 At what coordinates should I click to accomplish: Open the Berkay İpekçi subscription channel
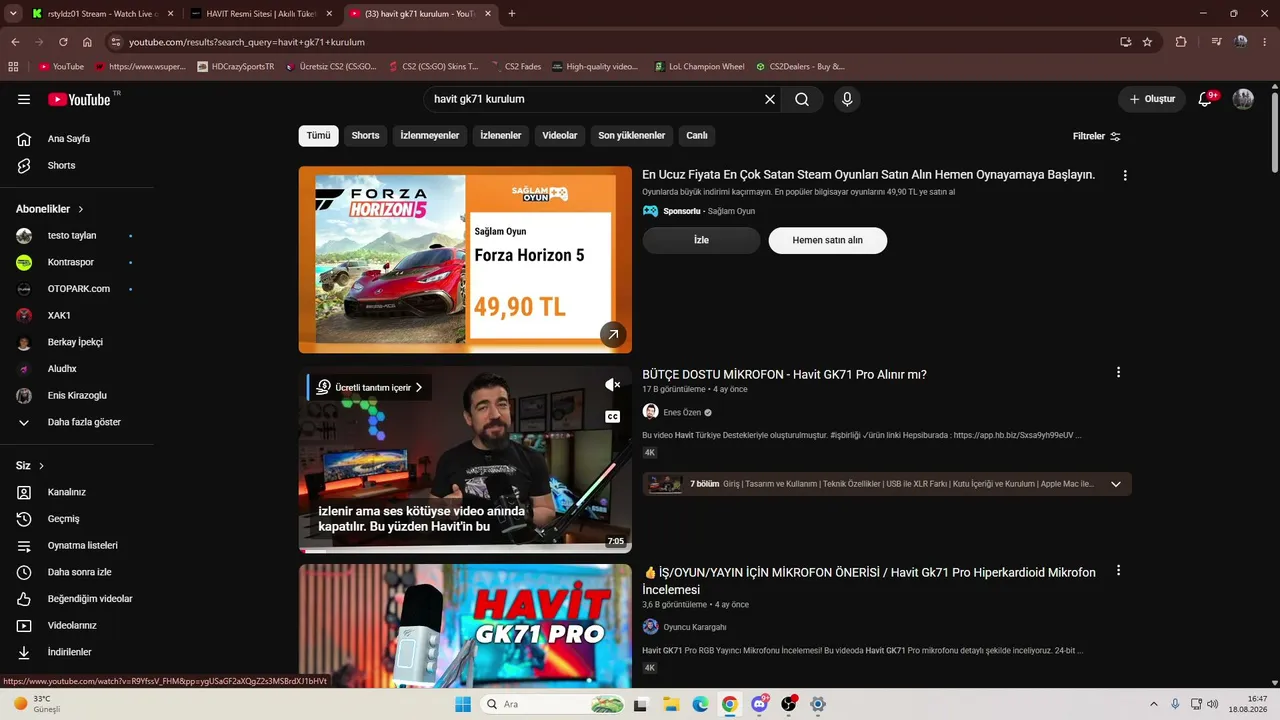76,342
